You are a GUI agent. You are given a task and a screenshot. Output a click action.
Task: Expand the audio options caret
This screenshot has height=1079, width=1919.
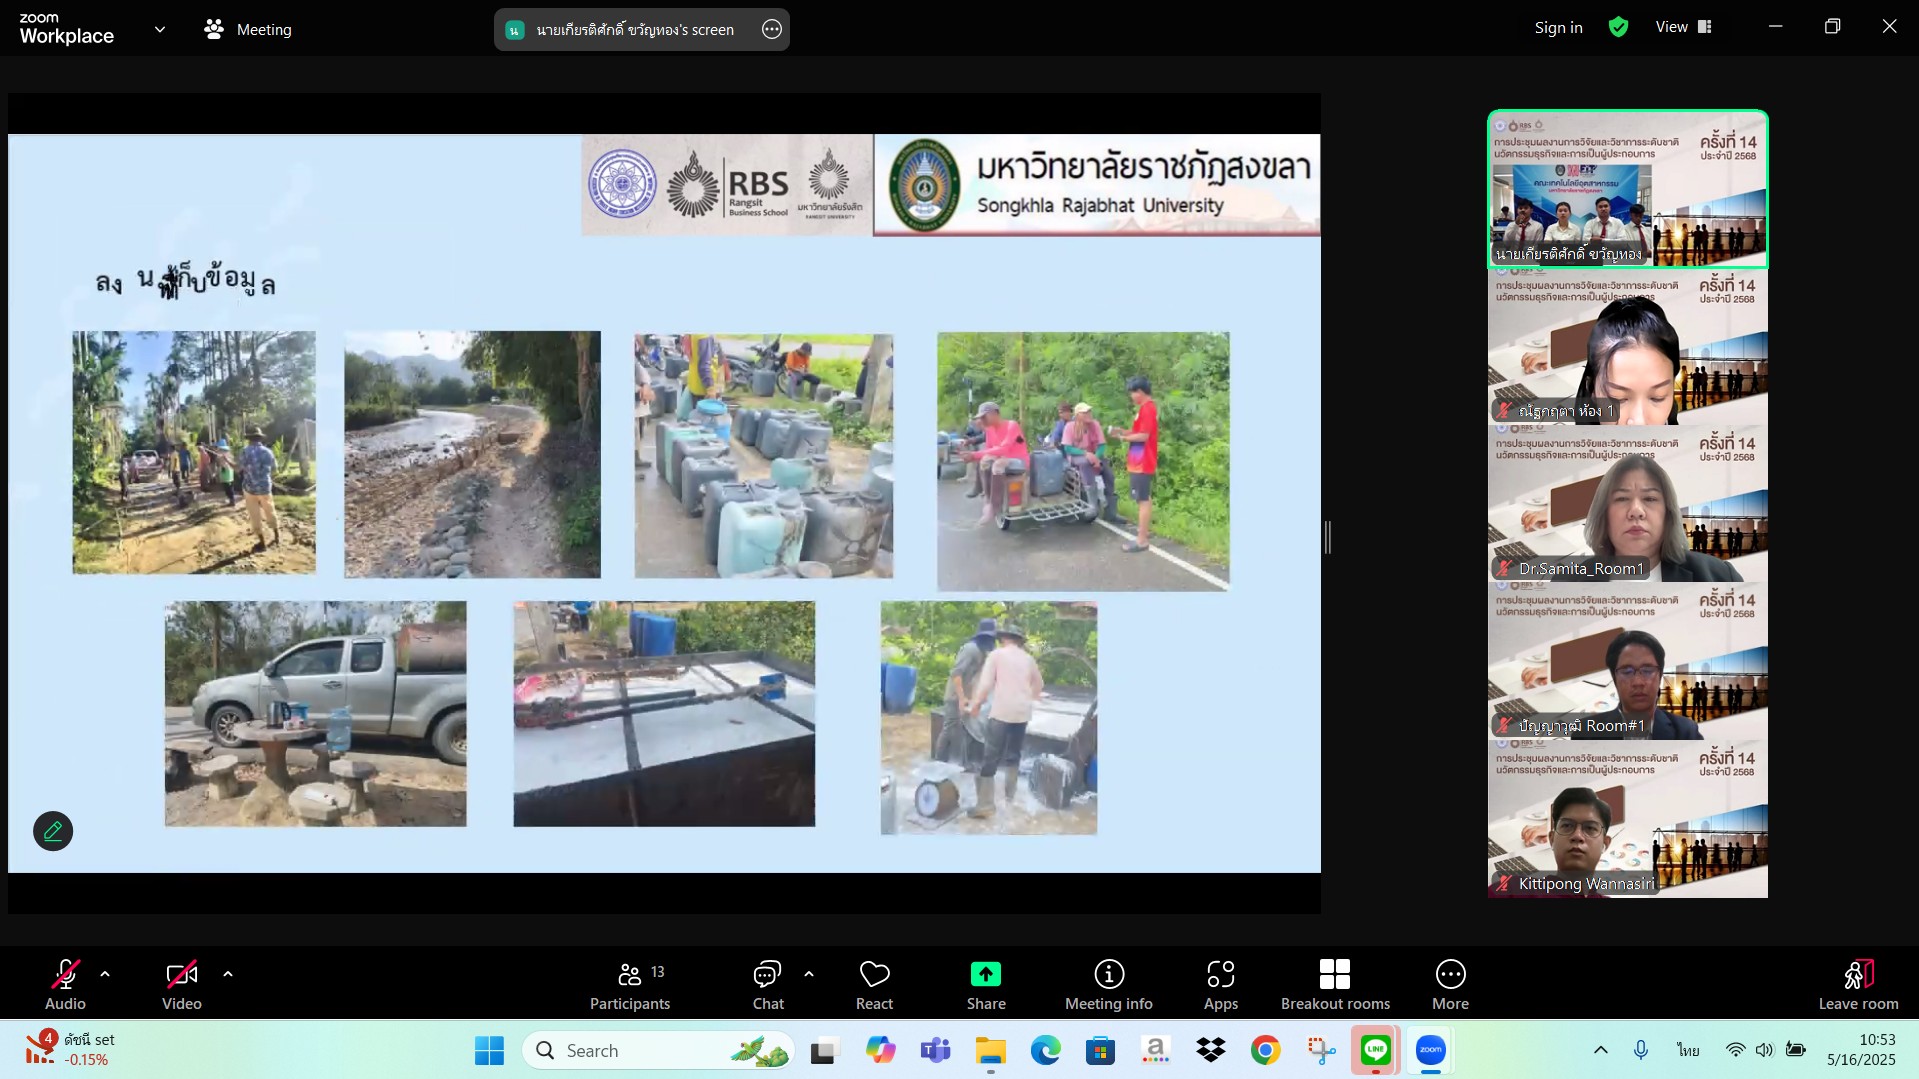(105, 974)
